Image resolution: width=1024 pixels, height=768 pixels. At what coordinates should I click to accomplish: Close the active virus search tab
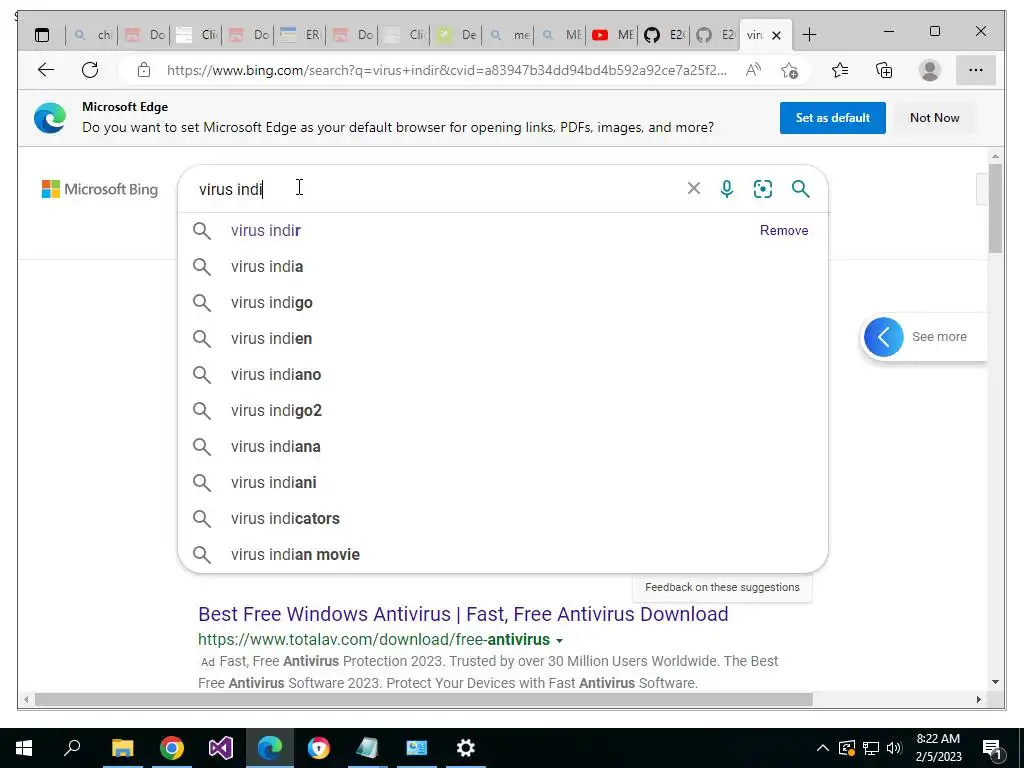[776, 35]
